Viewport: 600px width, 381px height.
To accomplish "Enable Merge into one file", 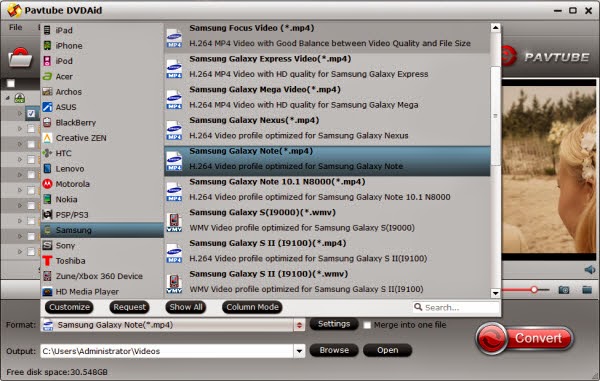I will (x=367, y=325).
